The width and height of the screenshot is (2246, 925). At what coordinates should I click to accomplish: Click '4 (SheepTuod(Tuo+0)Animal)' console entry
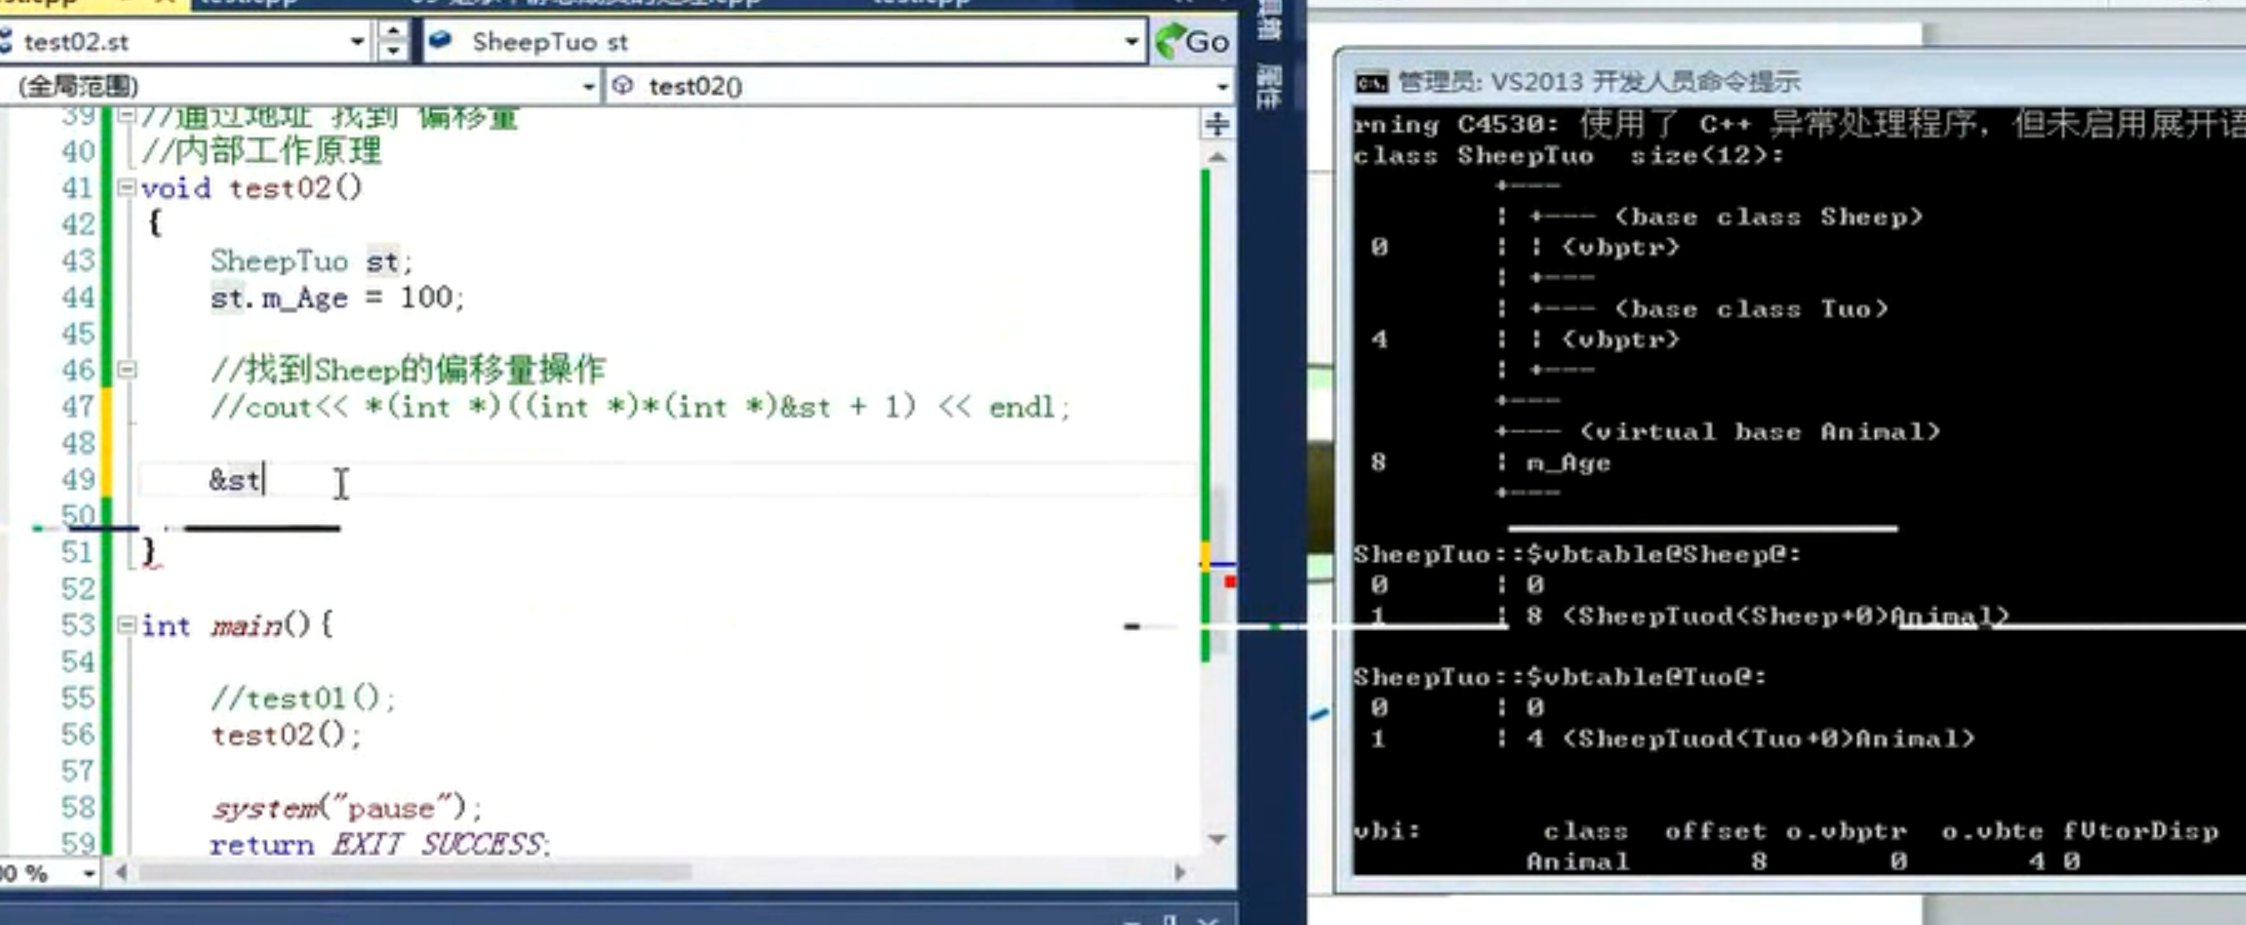1750,739
